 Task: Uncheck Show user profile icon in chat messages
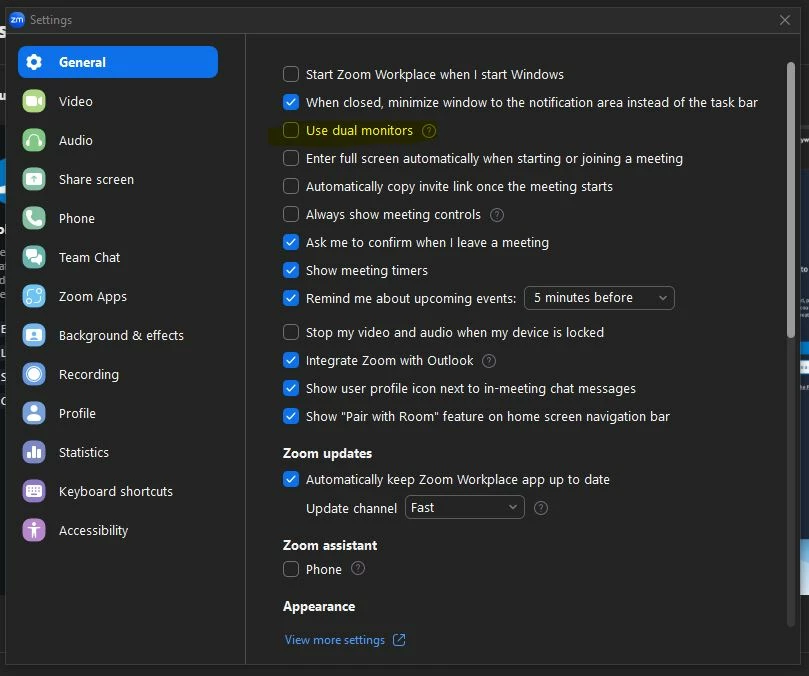pos(291,389)
